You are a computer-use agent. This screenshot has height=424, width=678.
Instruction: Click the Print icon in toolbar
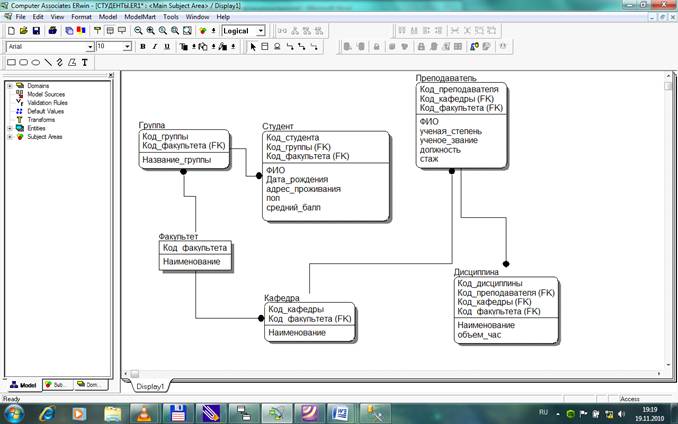(x=53, y=31)
